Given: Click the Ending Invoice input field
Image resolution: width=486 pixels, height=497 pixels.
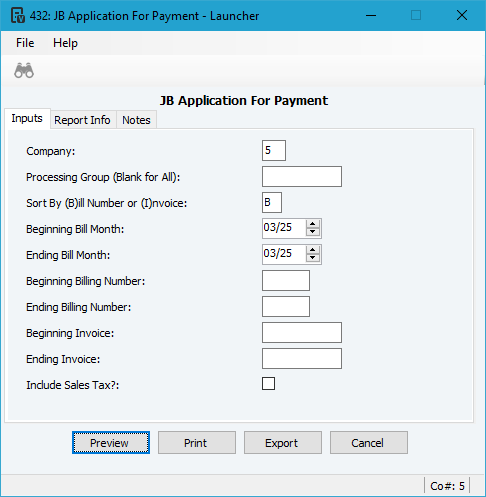Looking at the screenshot, I should point(302,358).
